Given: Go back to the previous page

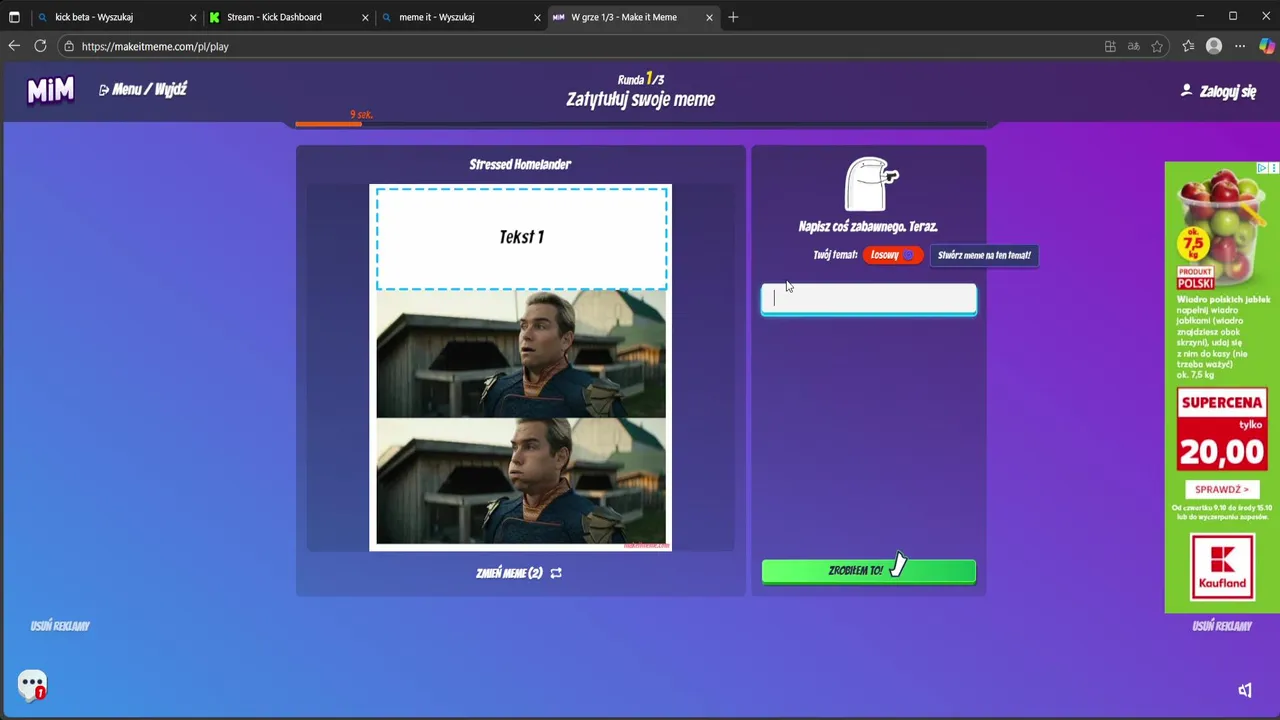Looking at the screenshot, I should tap(14, 46).
